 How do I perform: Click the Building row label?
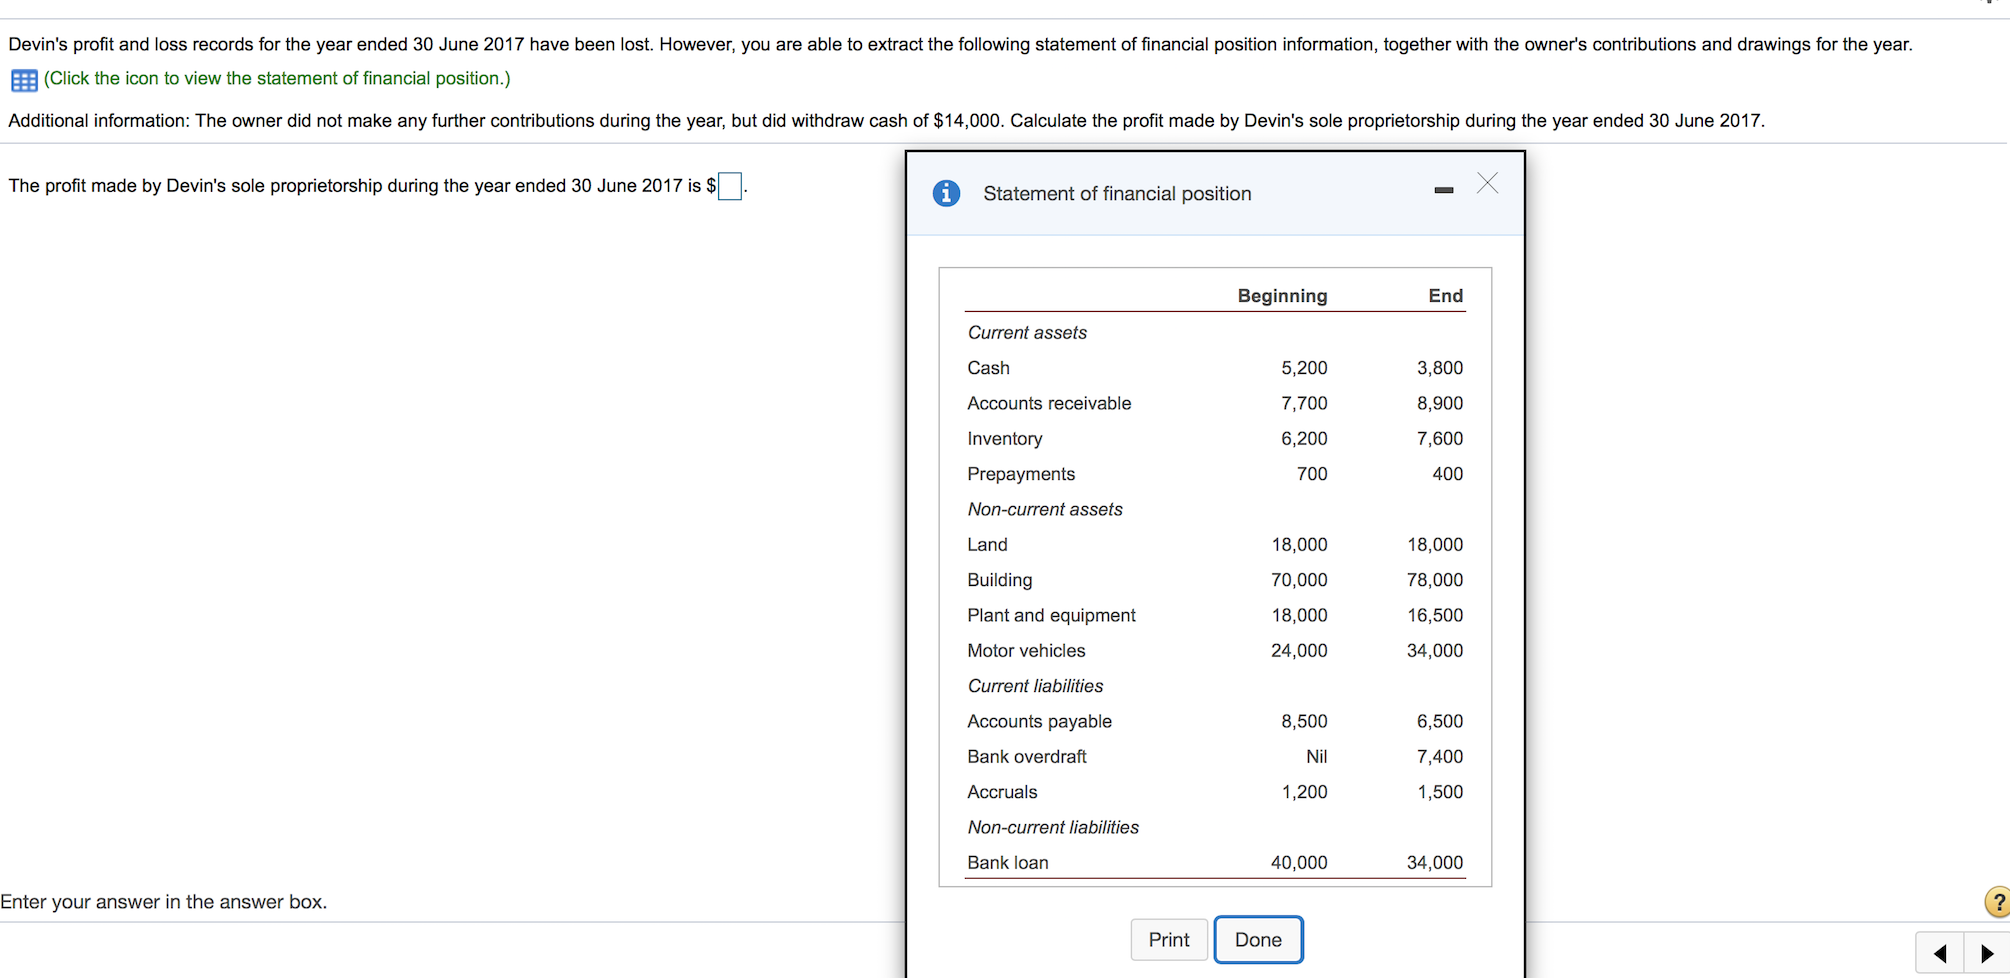point(999,580)
